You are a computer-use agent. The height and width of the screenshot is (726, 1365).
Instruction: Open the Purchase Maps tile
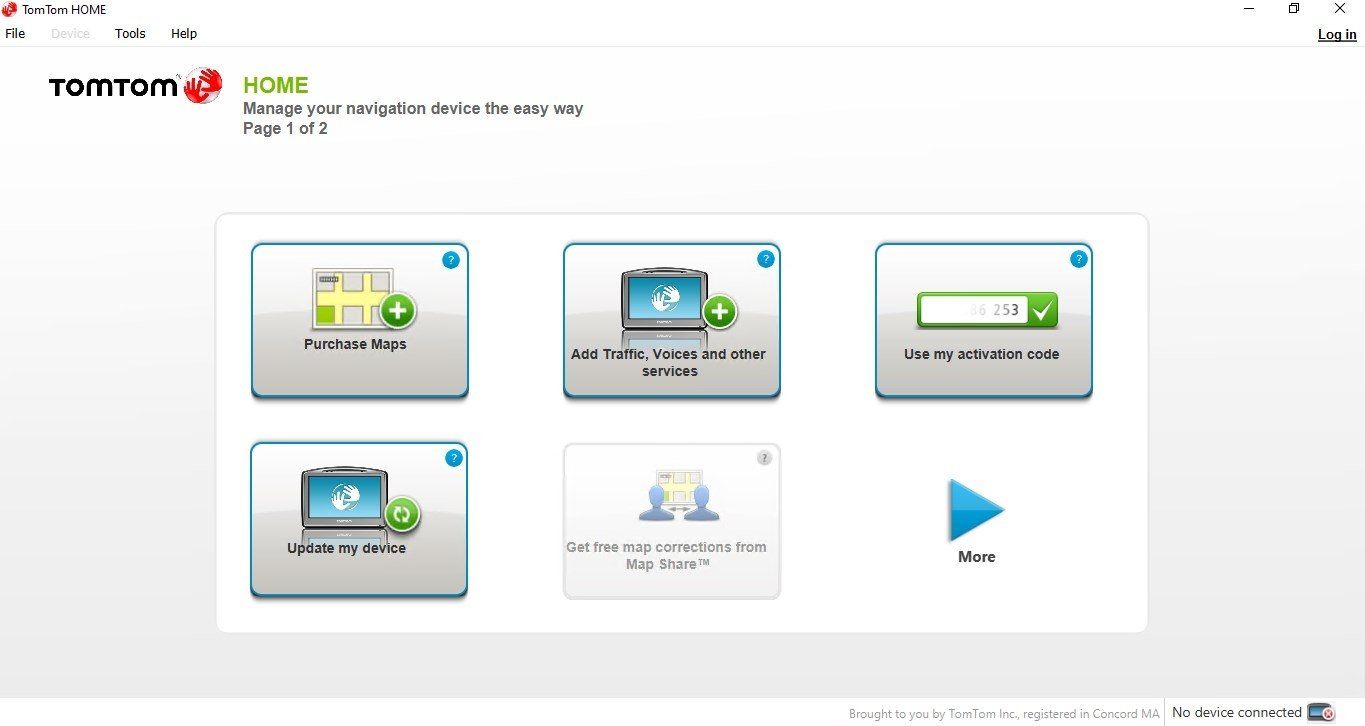(359, 320)
